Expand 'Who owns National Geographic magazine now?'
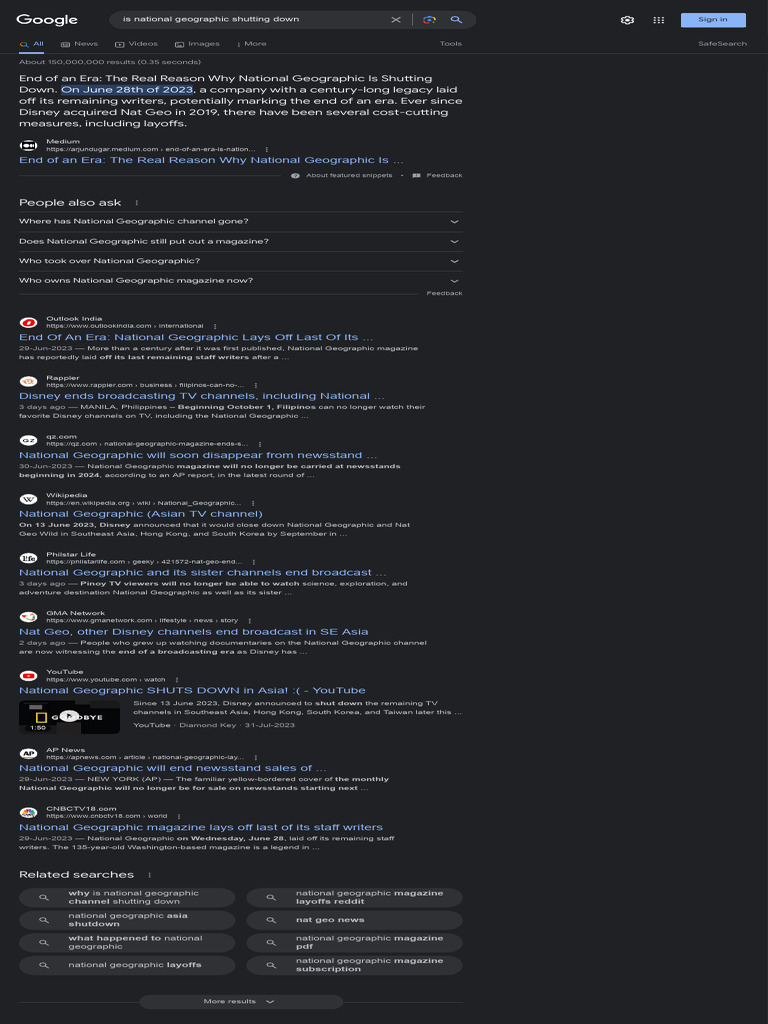Screen dimensions: 768x1024 [x=240, y=281]
